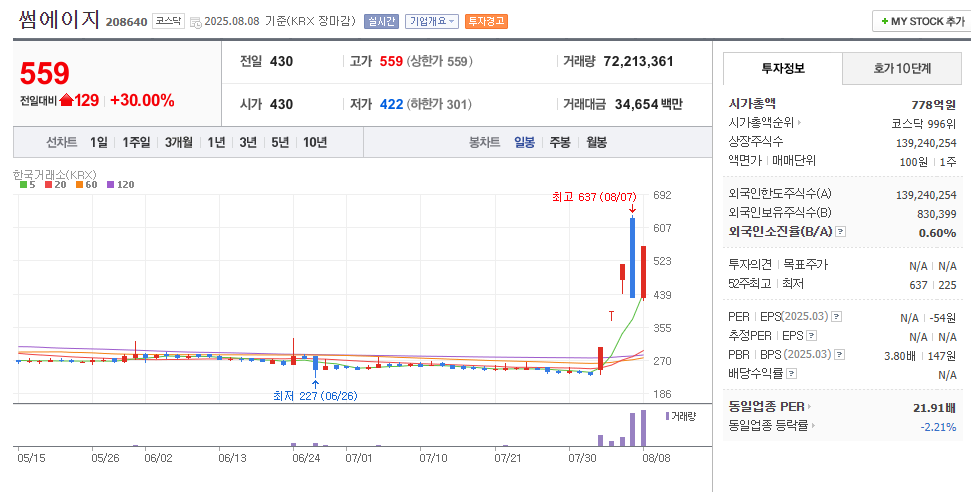Click the 시가총액 value 778억원
Screen dimensions: 971x492
(x=934, y=104)
